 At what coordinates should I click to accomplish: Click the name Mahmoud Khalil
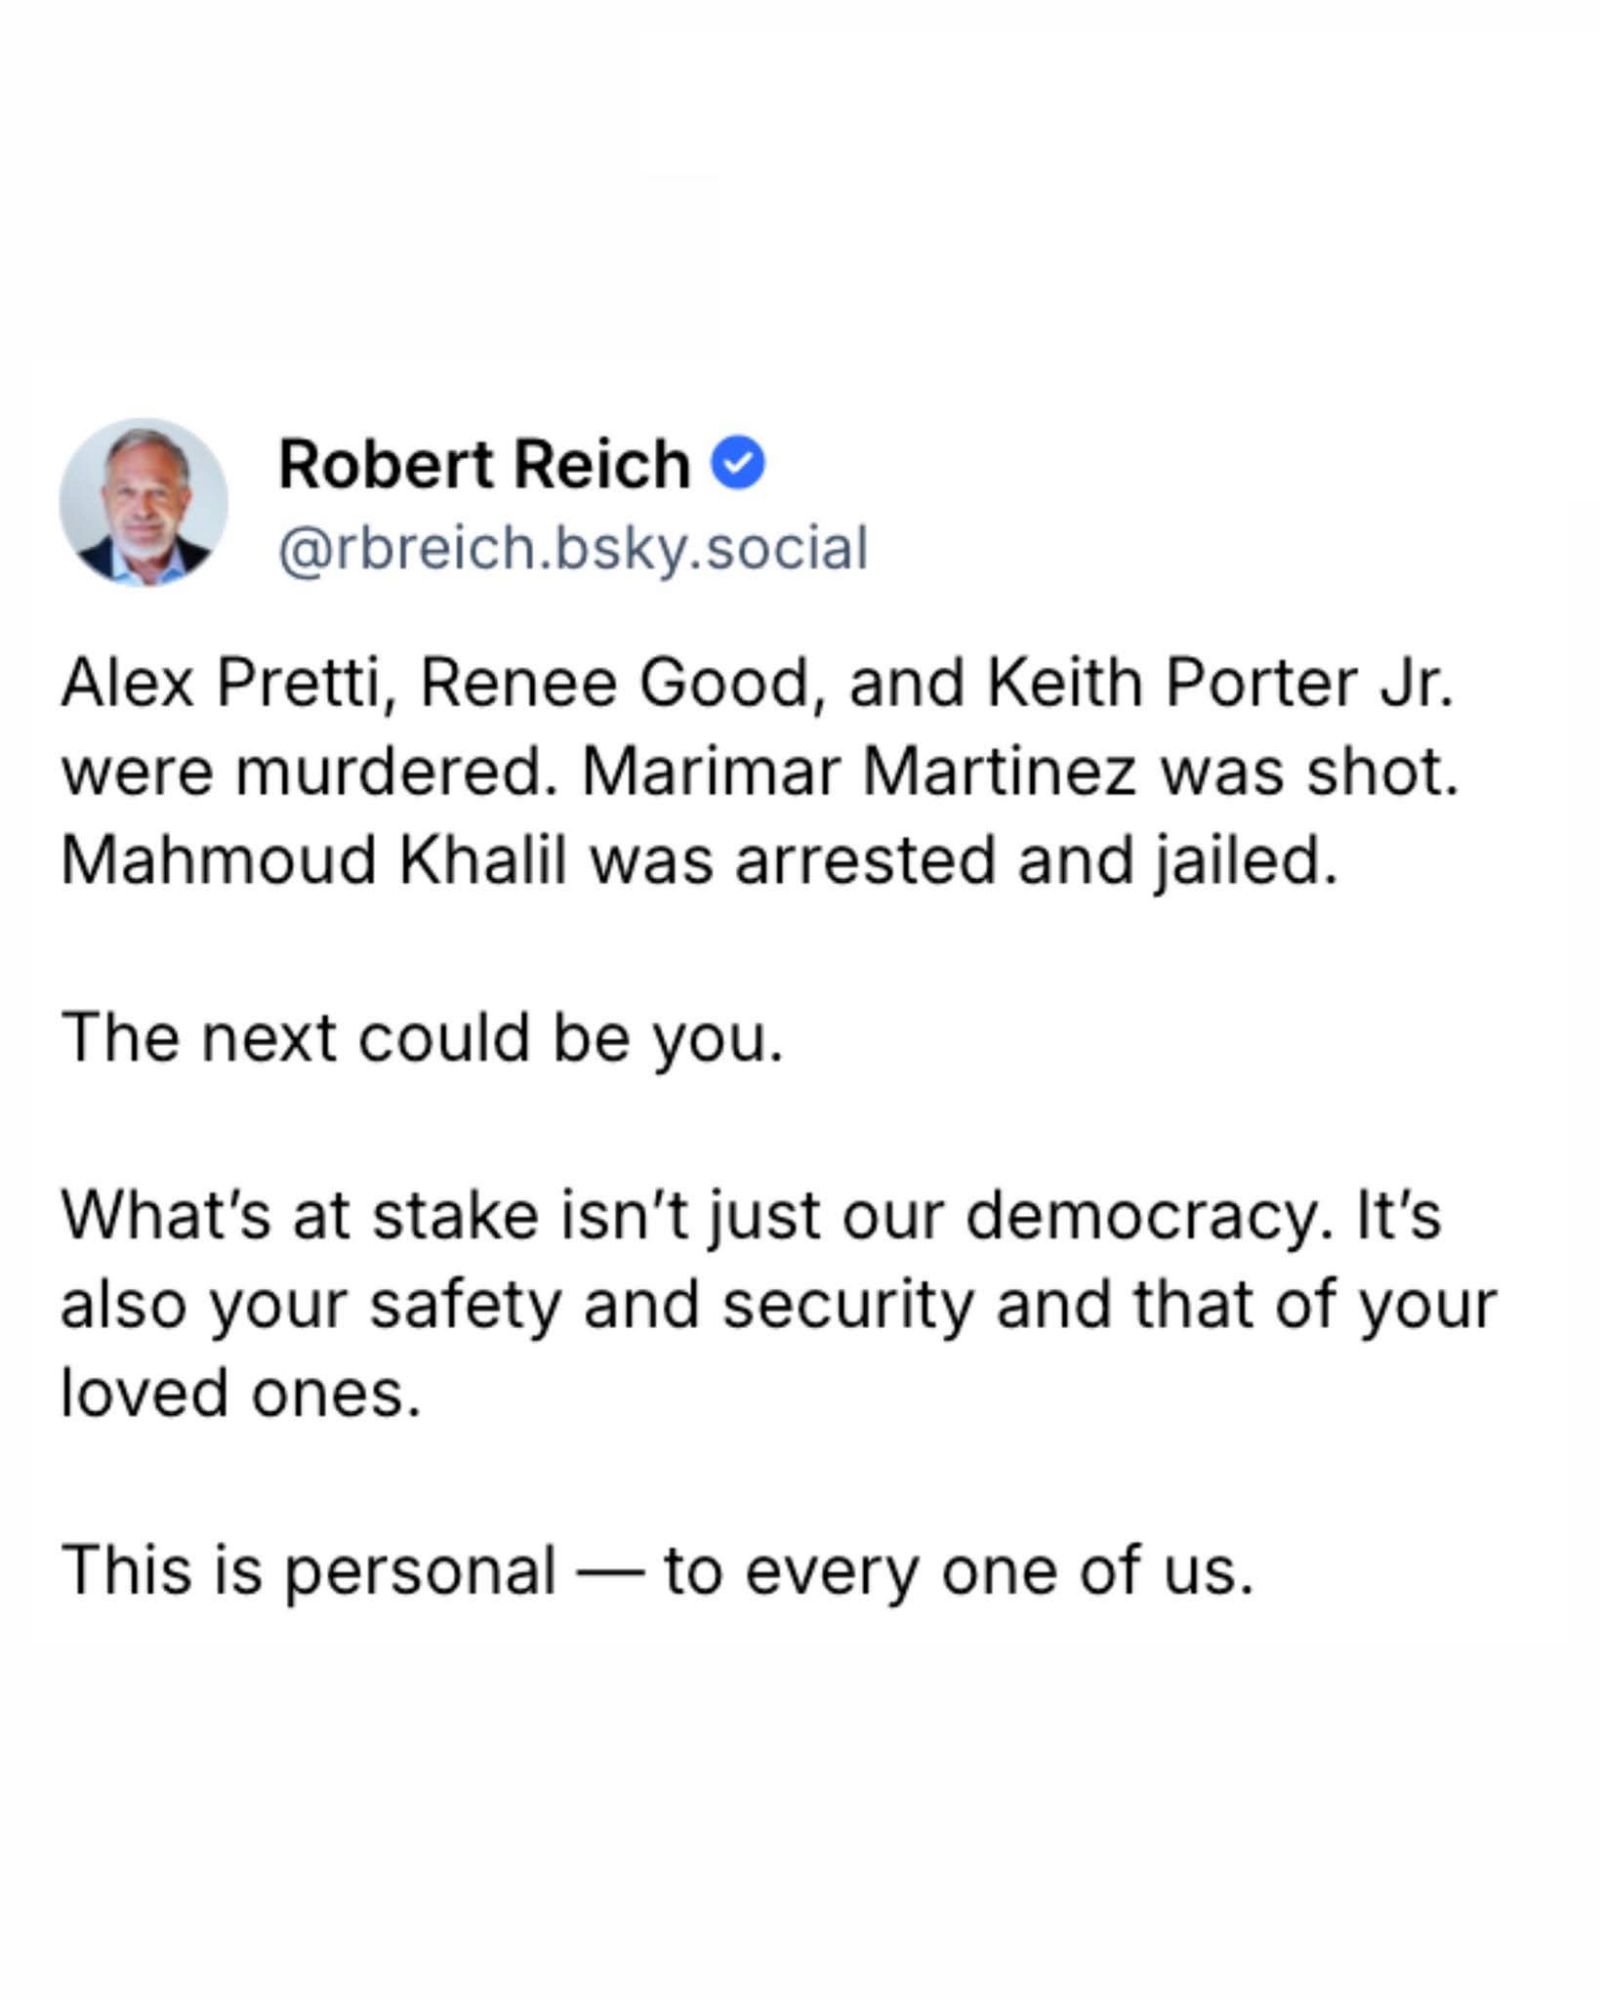pyautogui.click(x=314, y=861)
